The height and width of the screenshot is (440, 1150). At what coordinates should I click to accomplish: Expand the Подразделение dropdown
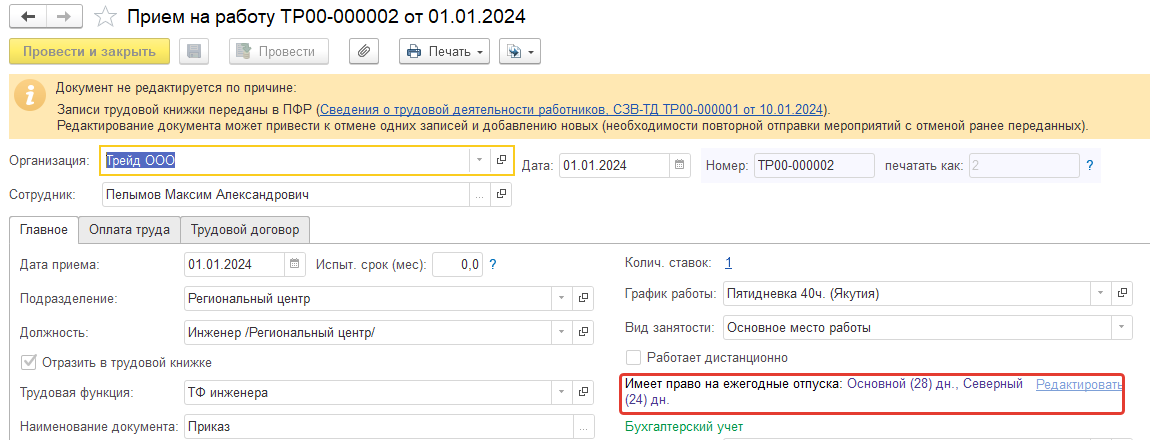[561, 298]
